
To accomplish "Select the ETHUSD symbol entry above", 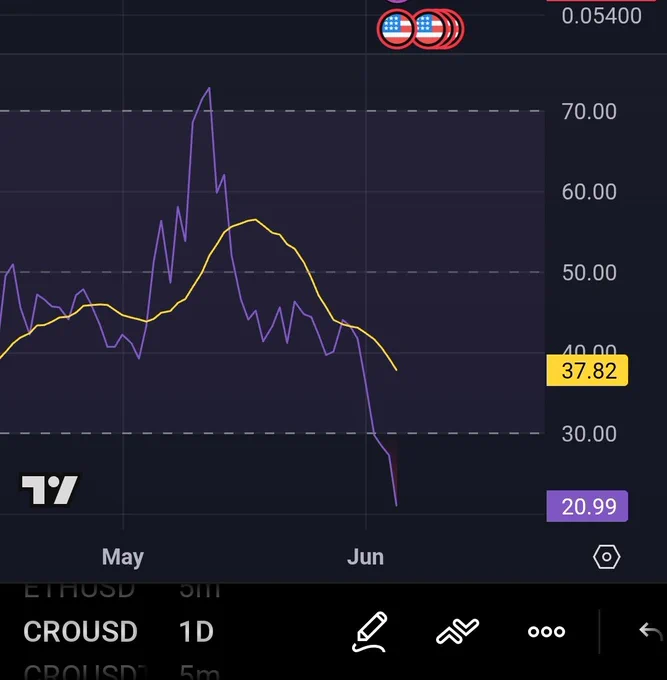I will (x=79, y=590).
